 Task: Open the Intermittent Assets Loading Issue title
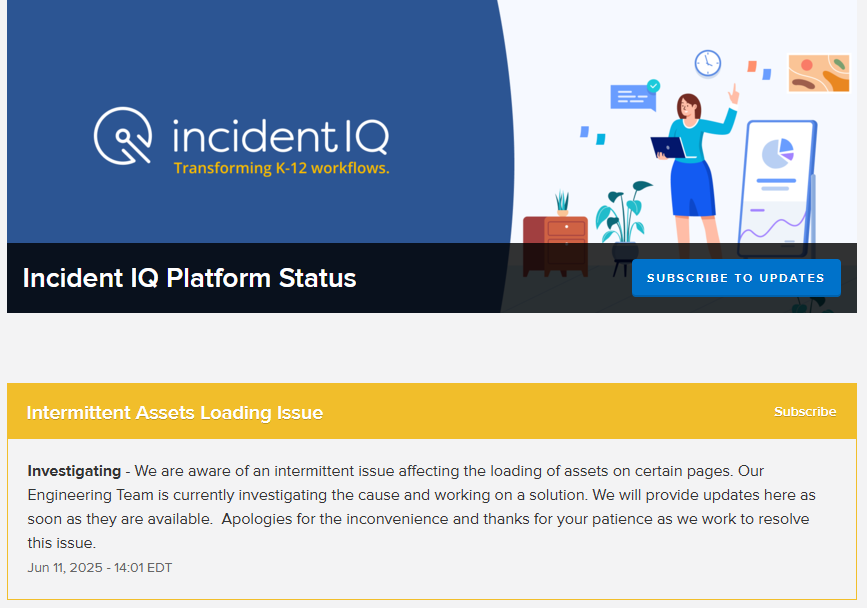(175, 413)
